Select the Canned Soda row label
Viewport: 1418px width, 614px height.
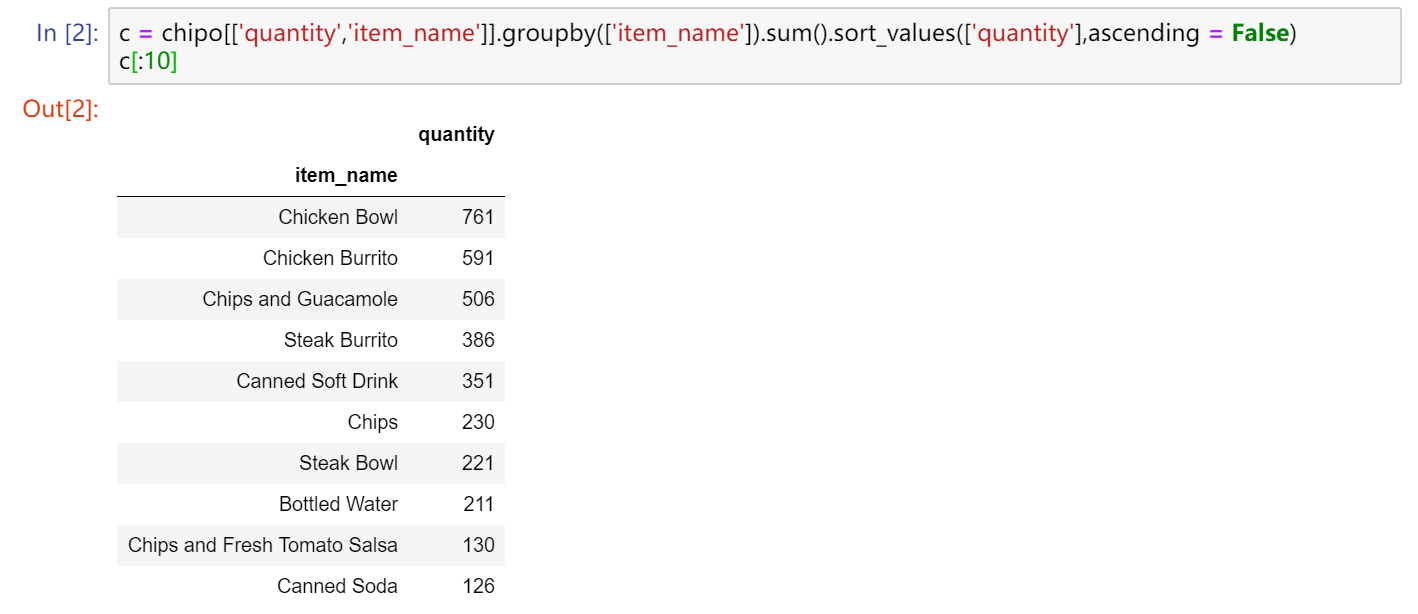click(337, 586)
